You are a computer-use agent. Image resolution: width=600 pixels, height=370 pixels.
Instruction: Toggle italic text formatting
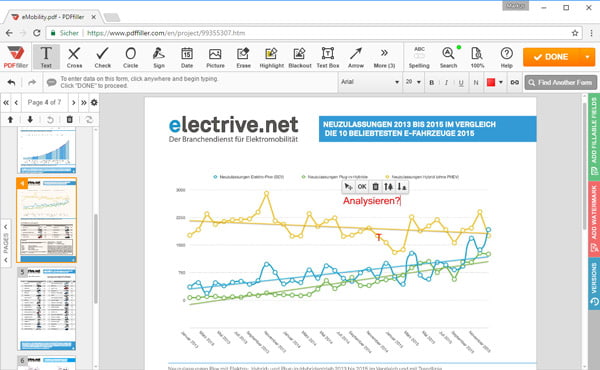[446, 82]
